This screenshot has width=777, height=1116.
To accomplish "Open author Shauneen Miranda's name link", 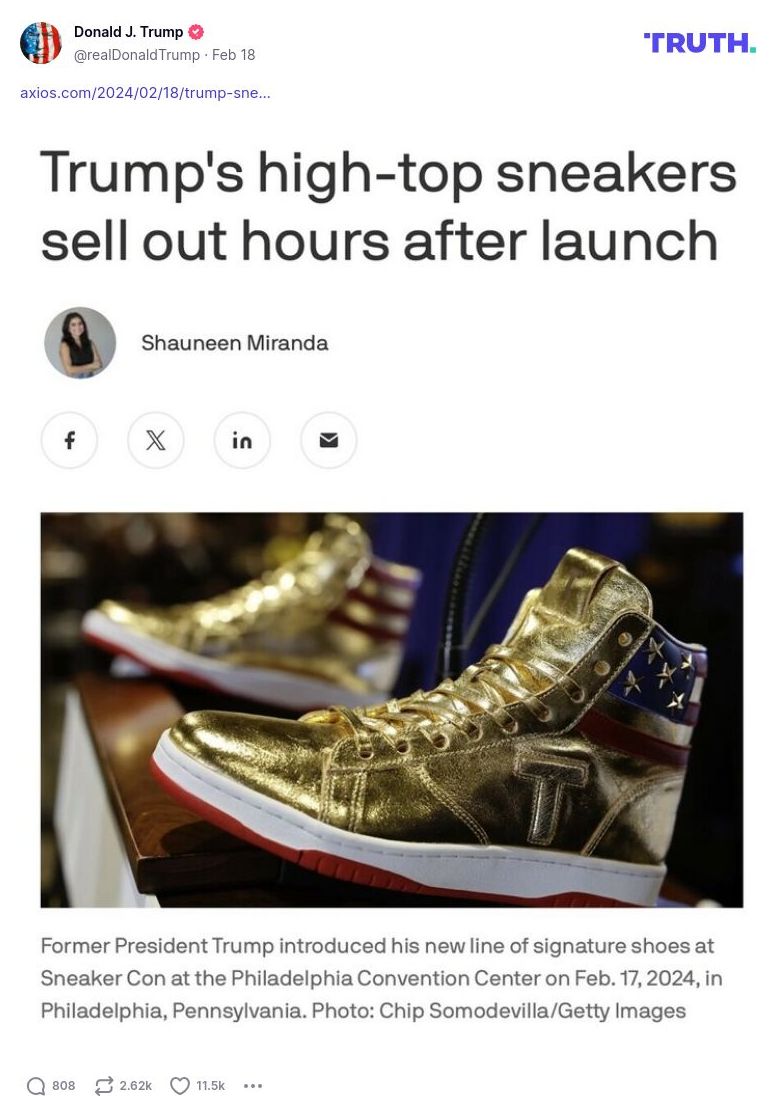I will 235,343.
